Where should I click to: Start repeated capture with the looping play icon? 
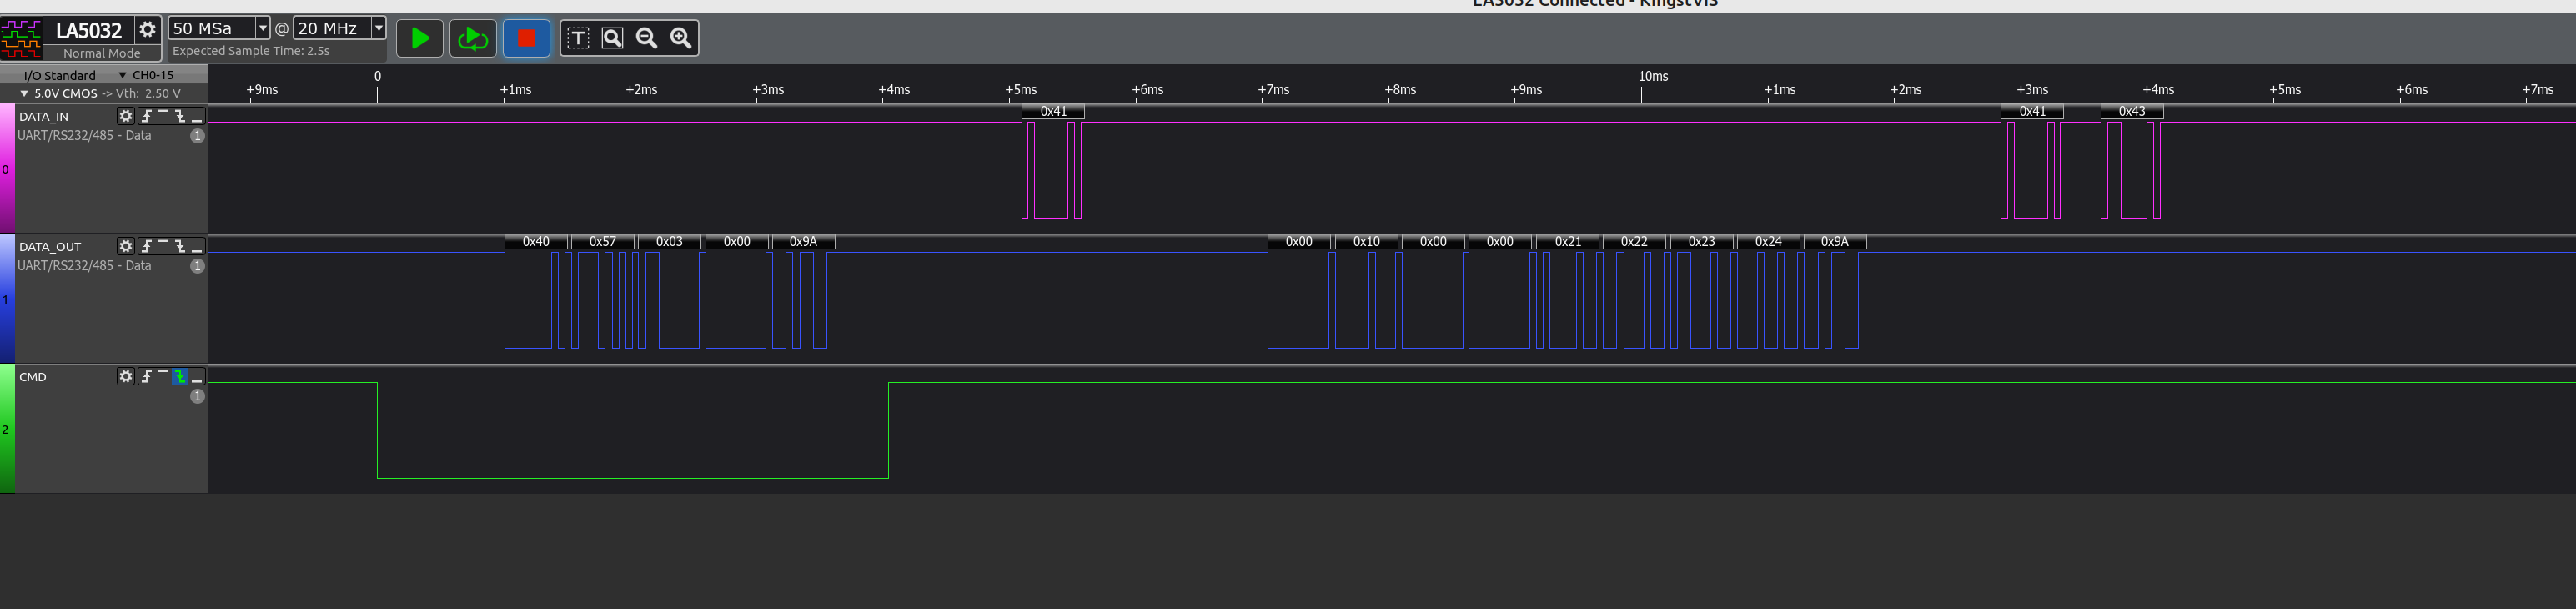pyautogui.click(x=472, y=39)
